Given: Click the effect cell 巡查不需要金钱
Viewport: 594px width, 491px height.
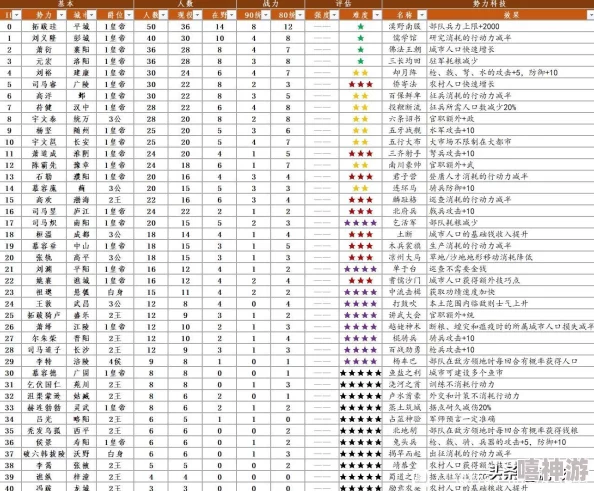Looking at the screenshot, I should pos(511,269).
